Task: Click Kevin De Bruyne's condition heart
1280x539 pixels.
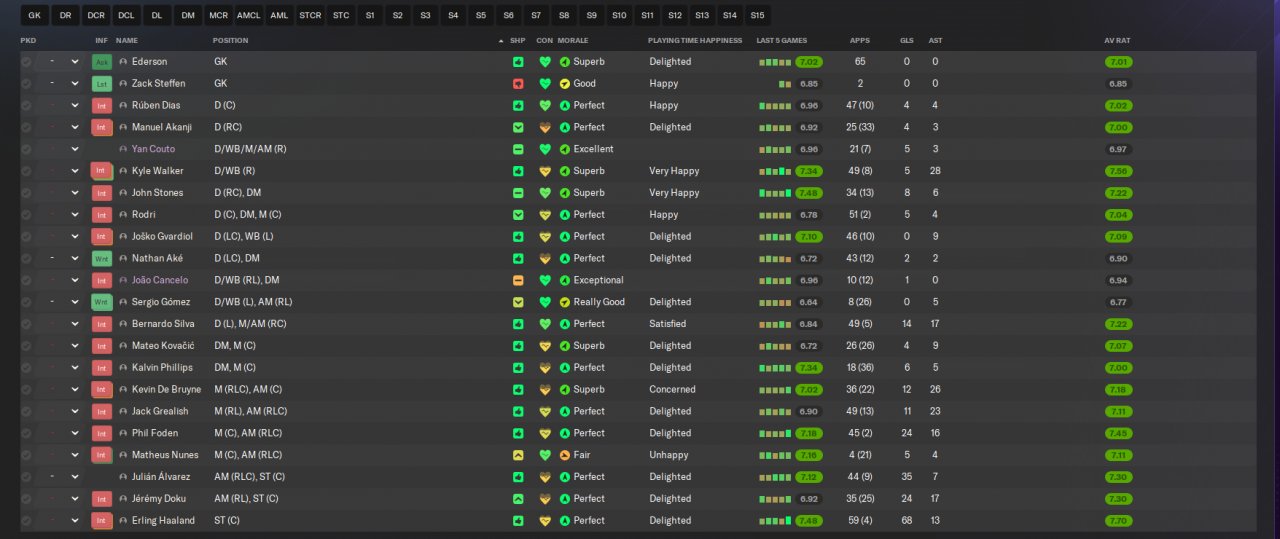Action: tap(545, 390)
